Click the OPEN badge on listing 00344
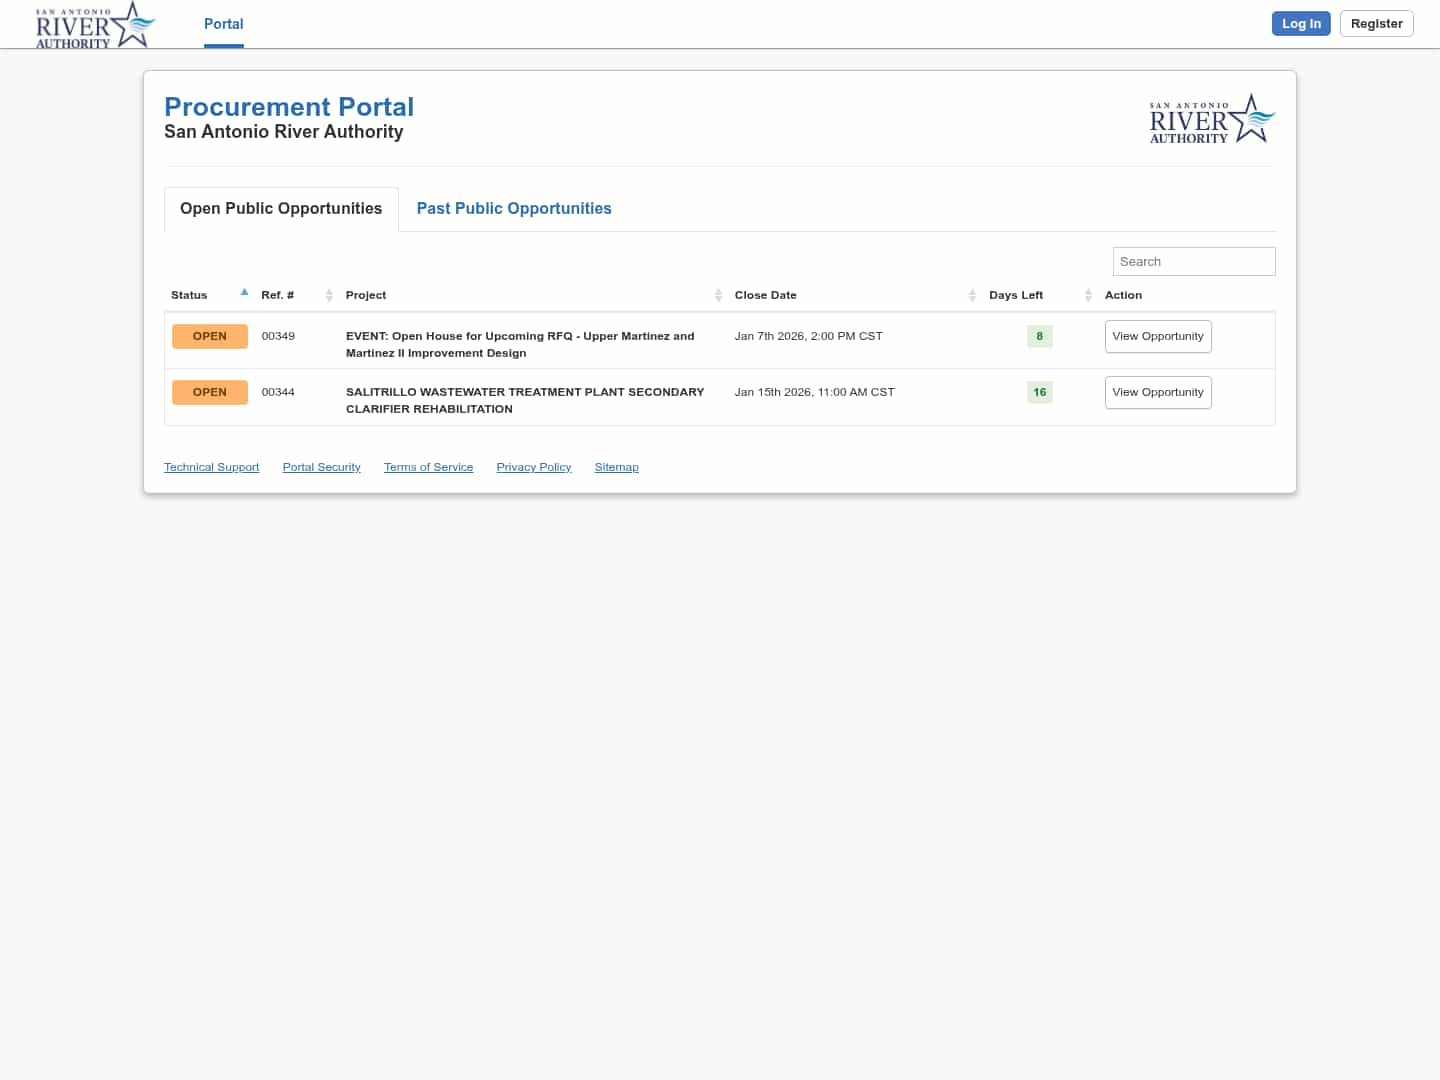The height and width of the screenshot is (1080, 1440). [x=210, y=392]
